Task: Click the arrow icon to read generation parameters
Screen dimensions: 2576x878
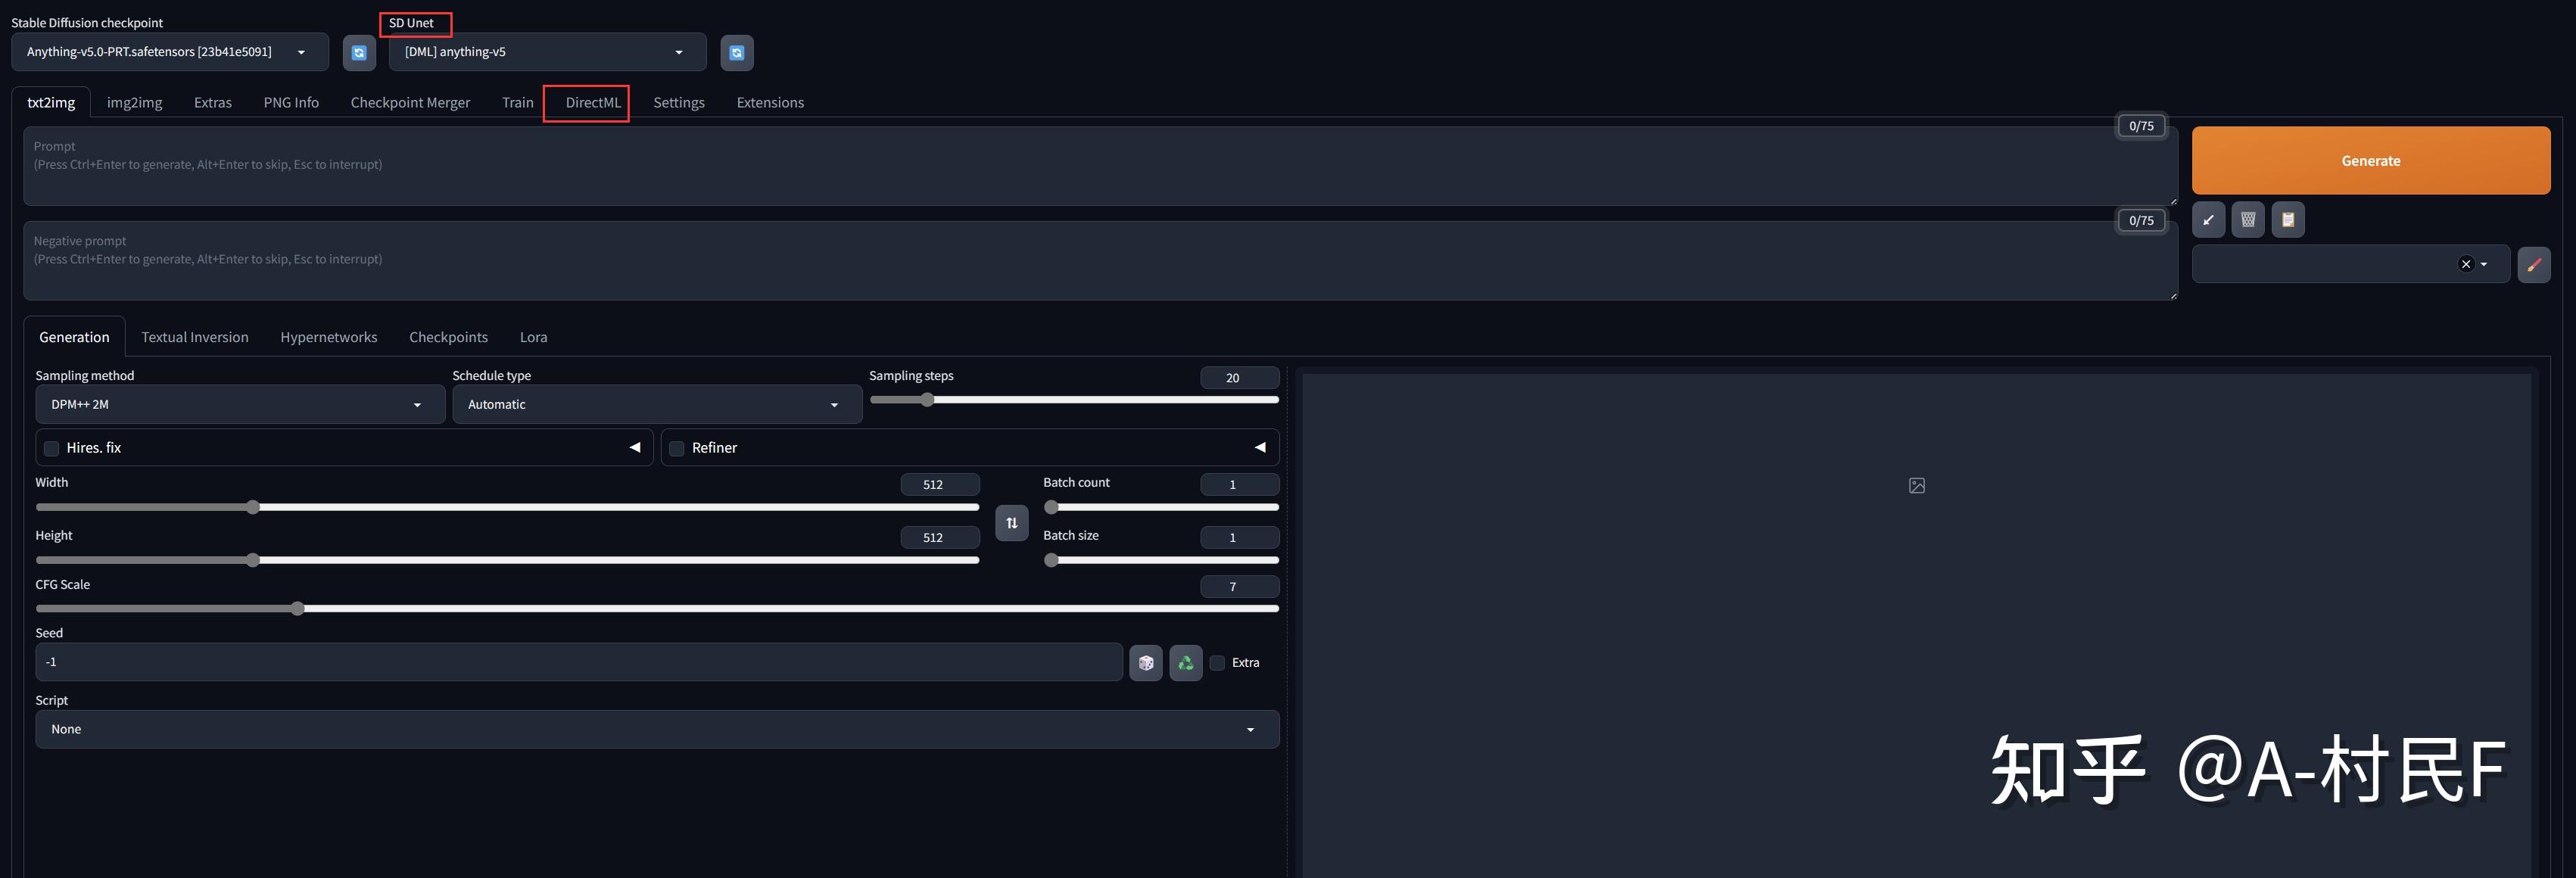Action: 2208,220
